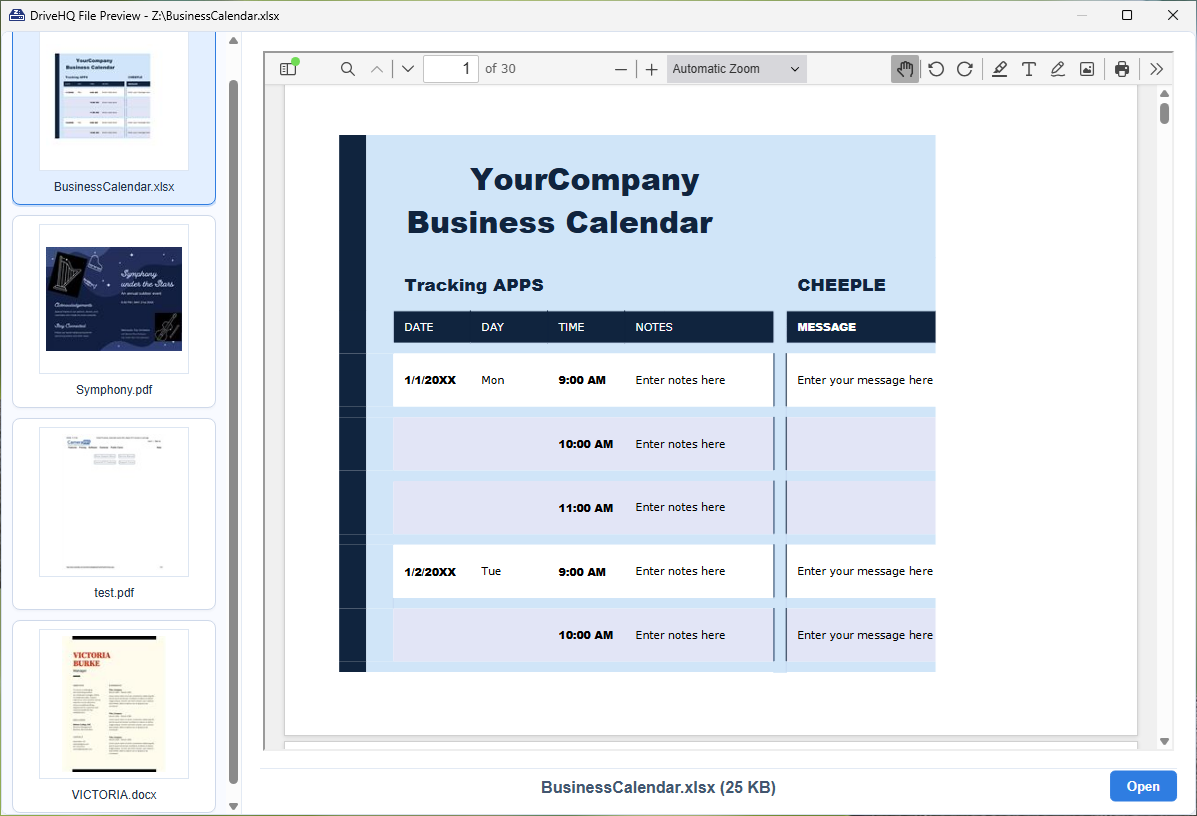The height and width of the screenshot is (816, 1197).
Task: Click 'YourCompany' title text
Action: [585, 180]
